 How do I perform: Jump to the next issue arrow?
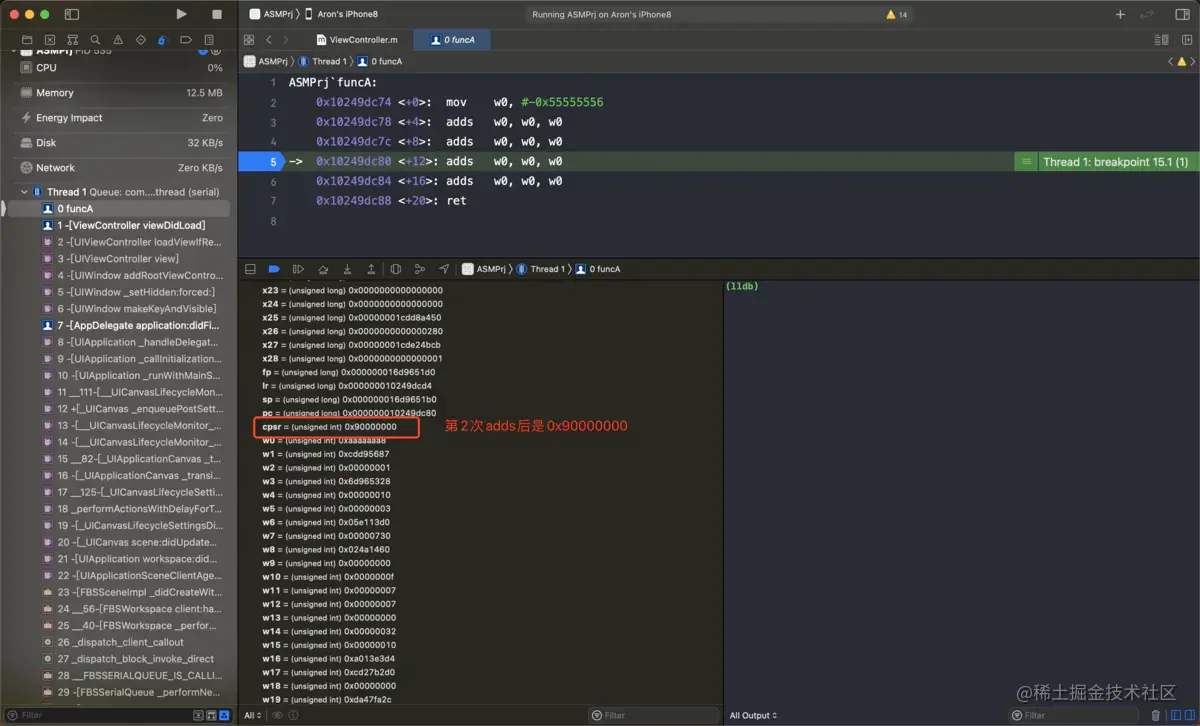[x=1193, y=61]
